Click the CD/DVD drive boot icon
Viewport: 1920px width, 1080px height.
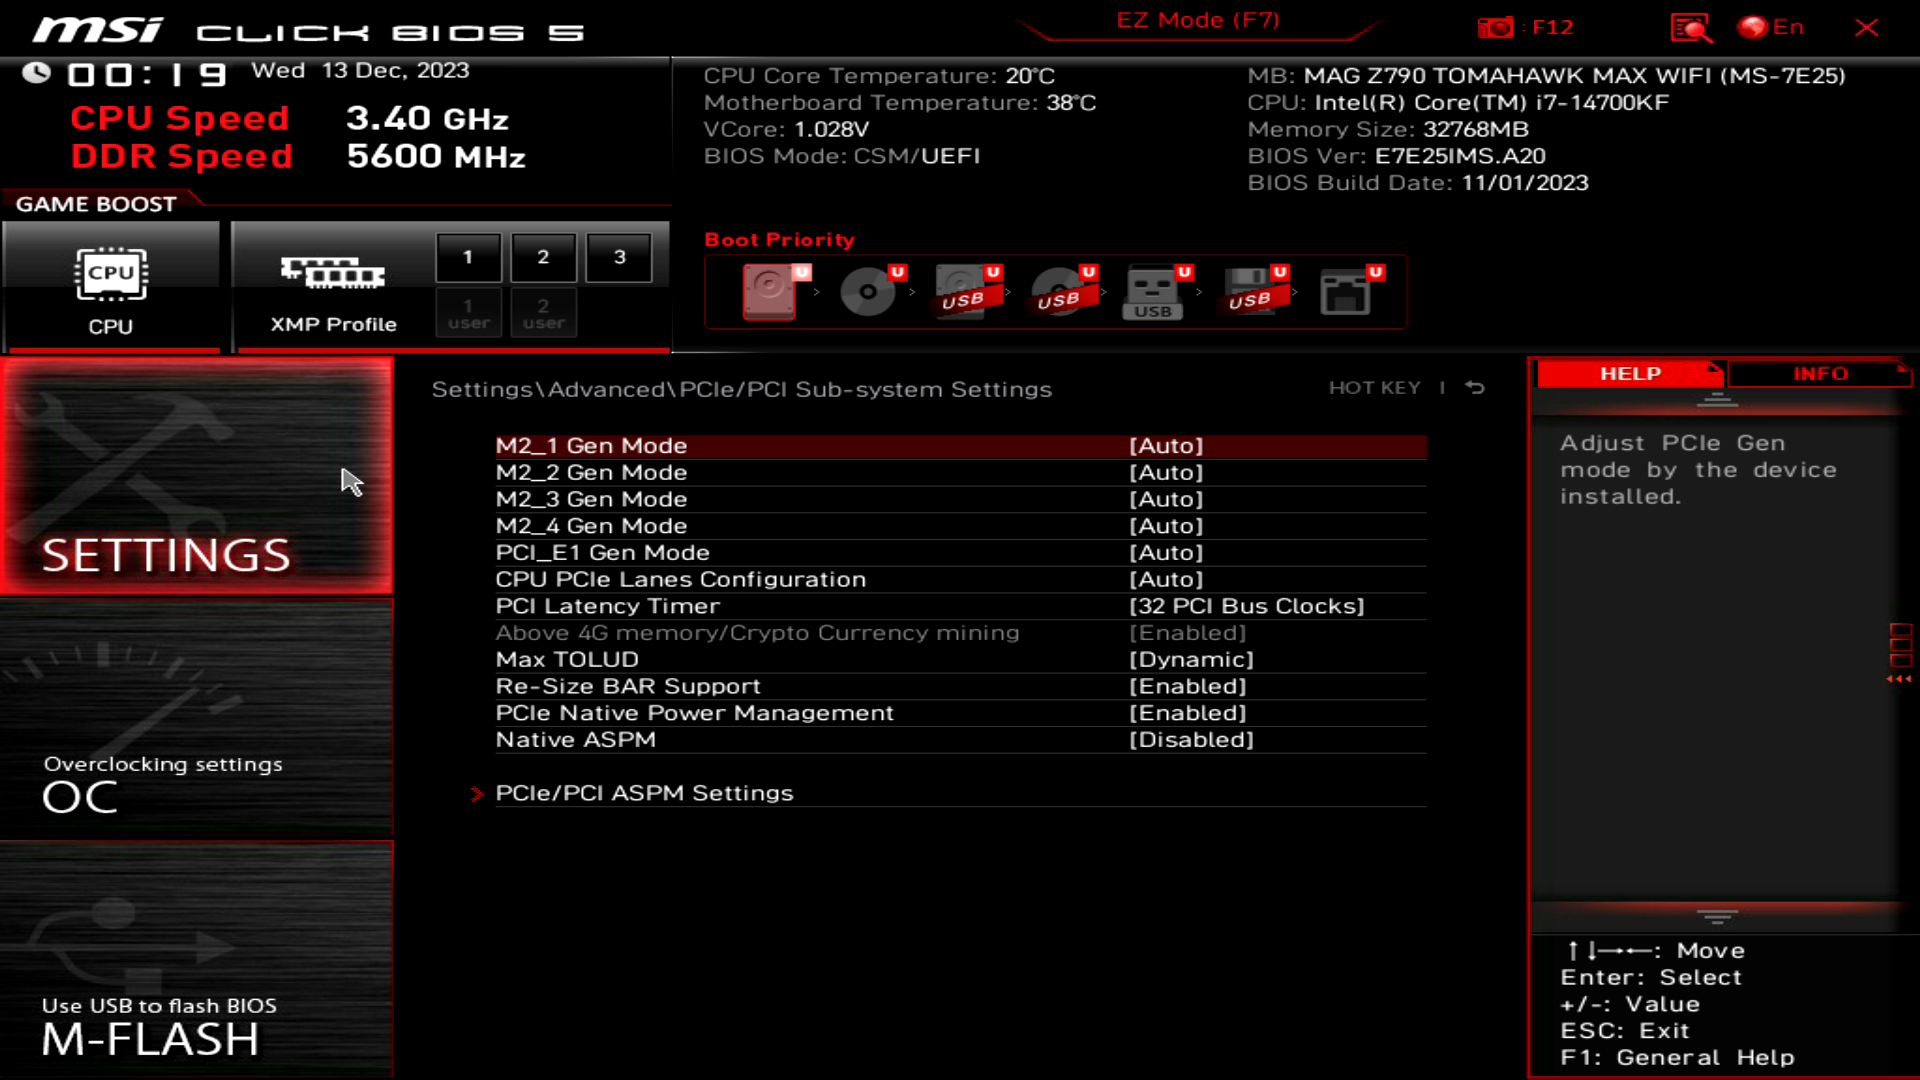tap(866, 292)
